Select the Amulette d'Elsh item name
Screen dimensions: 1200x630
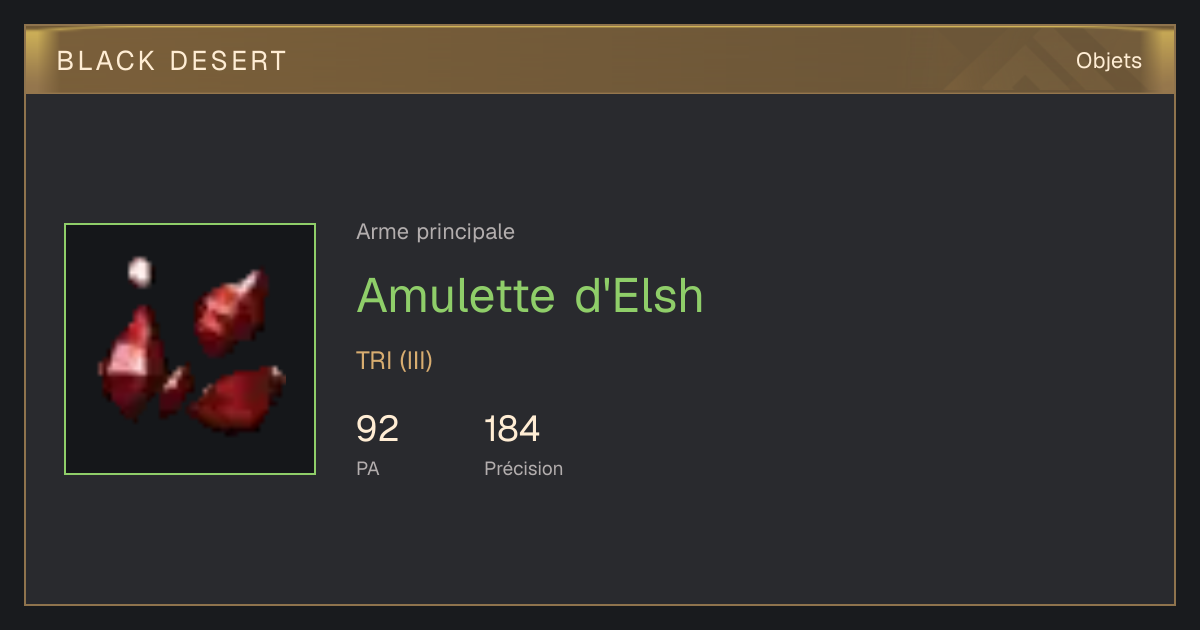(x=530, y=295)
